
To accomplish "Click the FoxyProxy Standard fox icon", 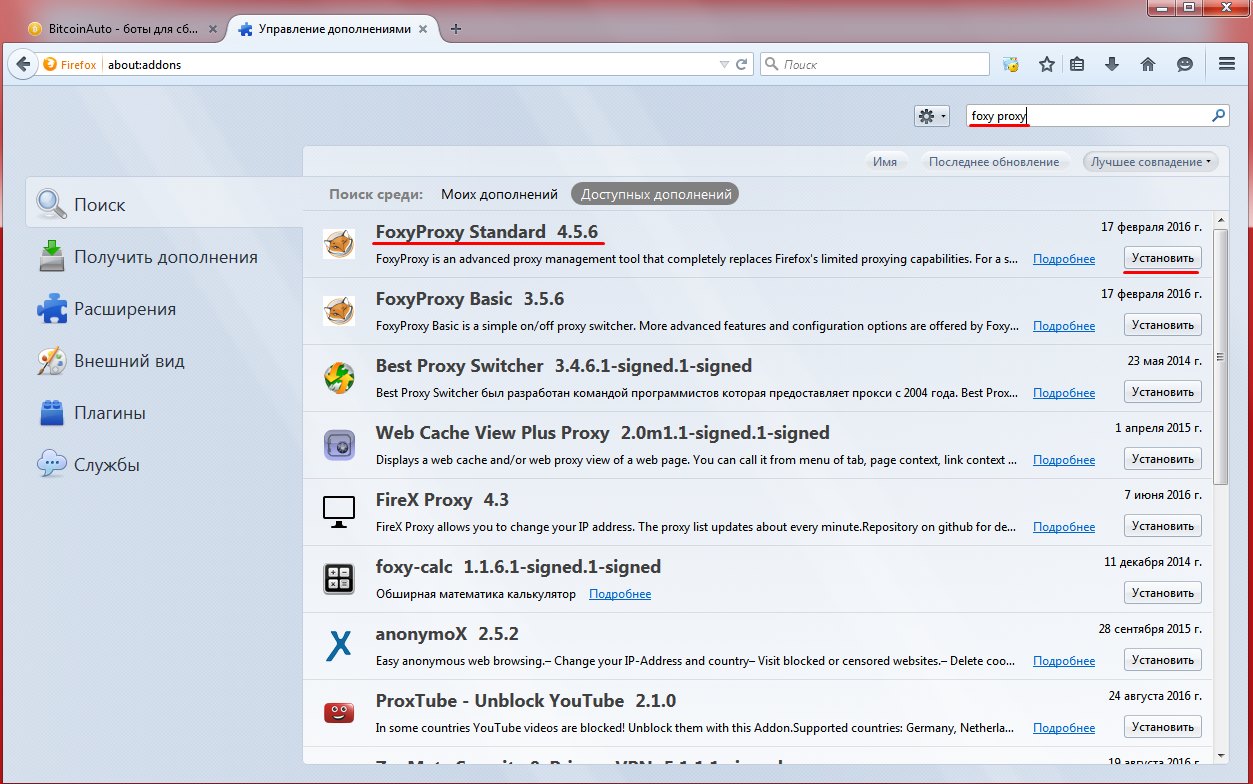I will [x=339, y=244].
